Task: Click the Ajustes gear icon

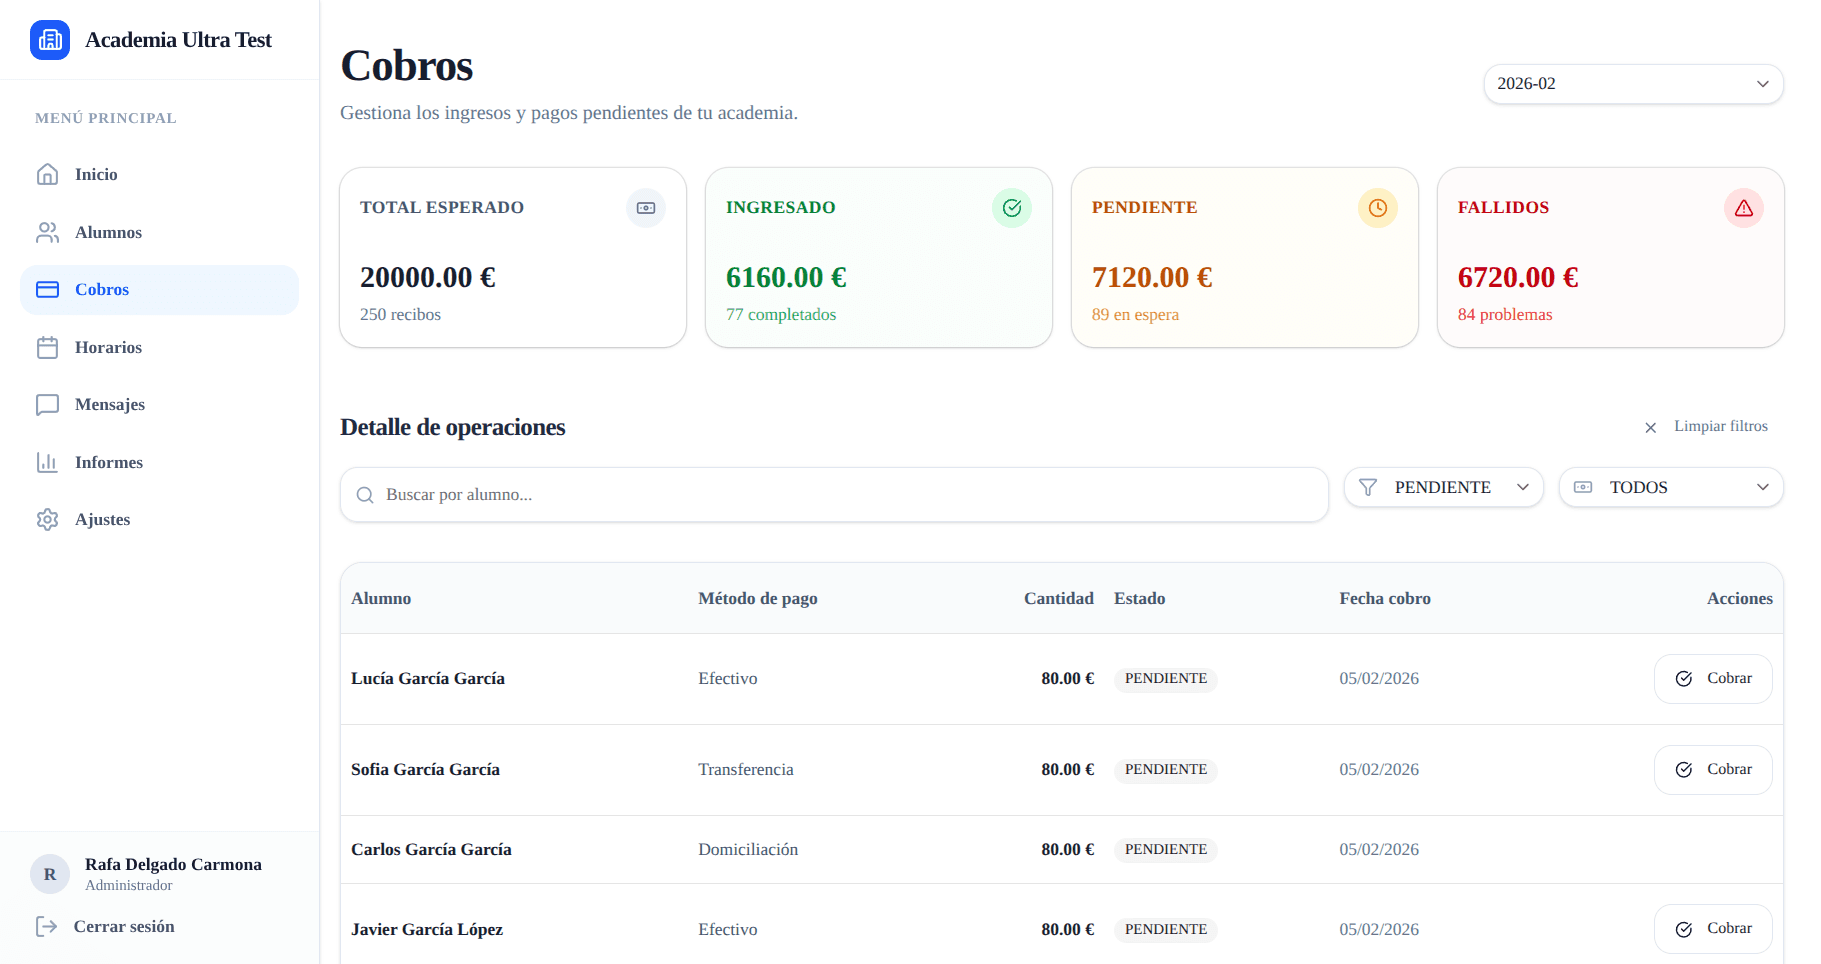Action: pyautogui.click(x=47, y=519)
